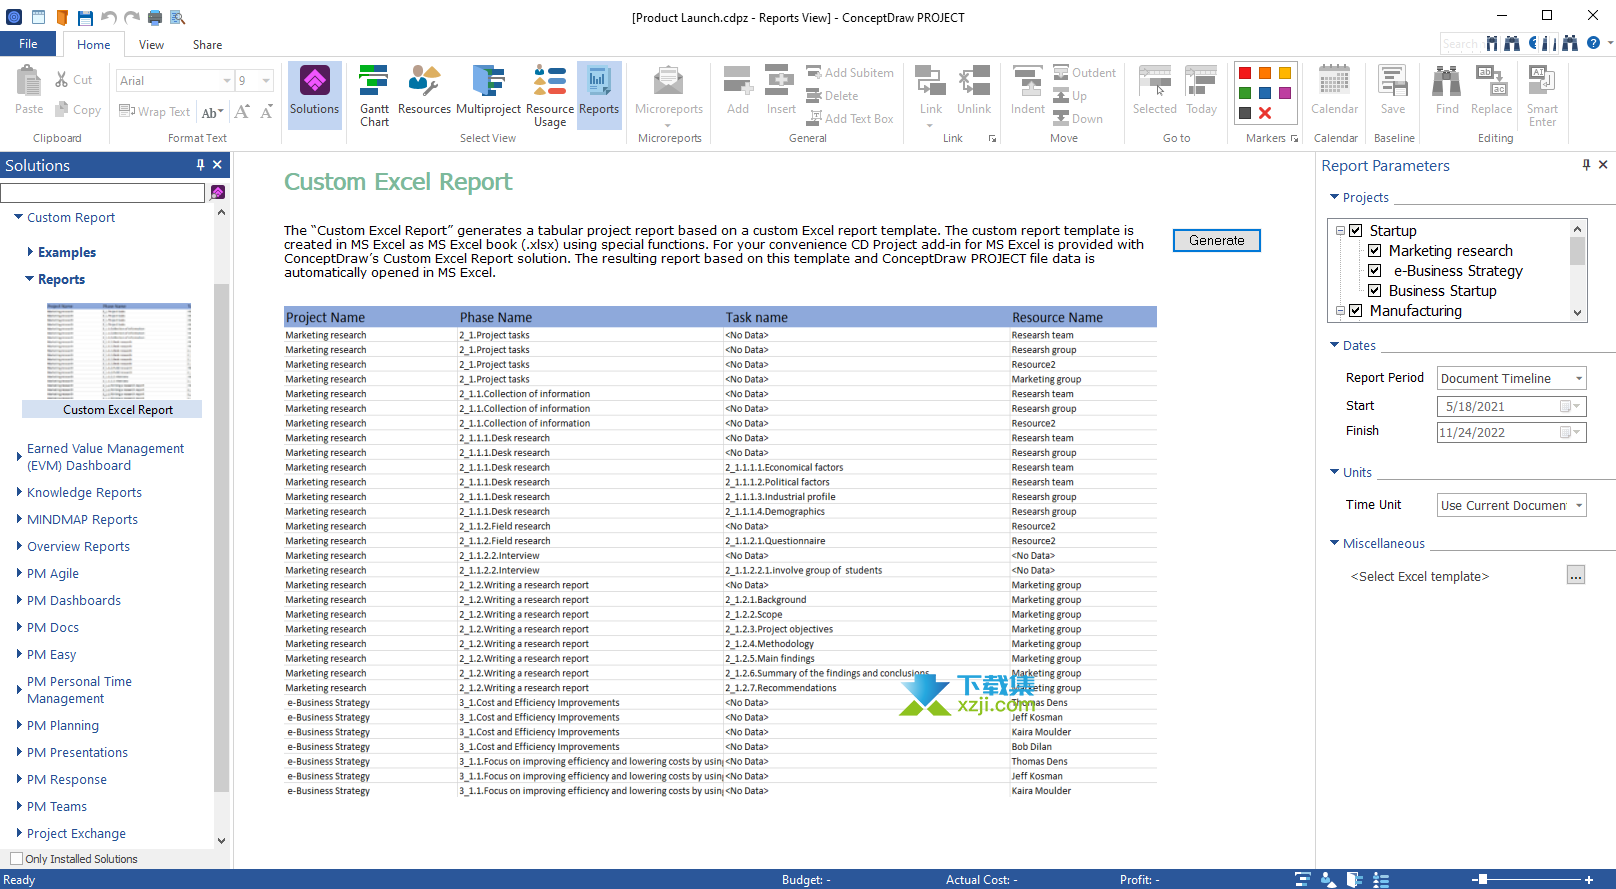Open Help via the question mark icon

pos(1593,43)
